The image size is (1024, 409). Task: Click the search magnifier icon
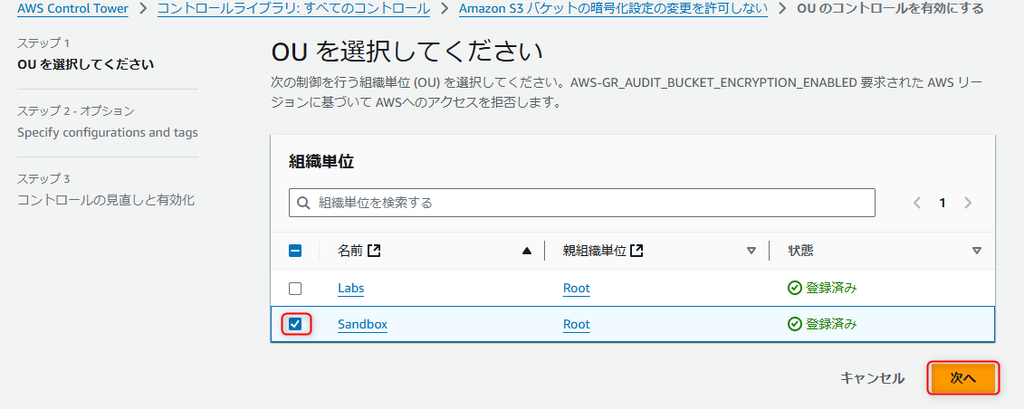(303, 203)
